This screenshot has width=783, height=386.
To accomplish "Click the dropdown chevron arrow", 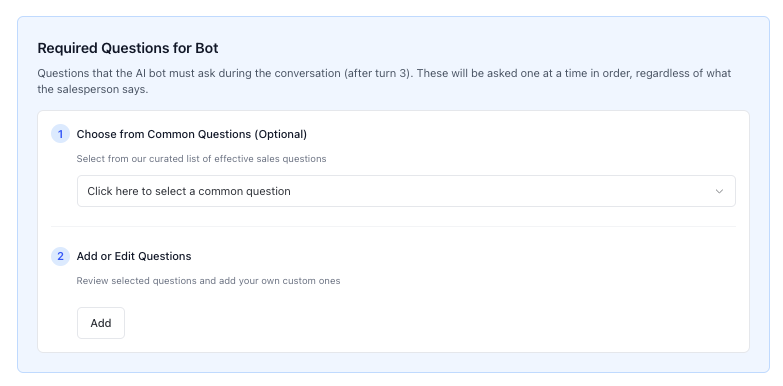I will coord(719,191).
